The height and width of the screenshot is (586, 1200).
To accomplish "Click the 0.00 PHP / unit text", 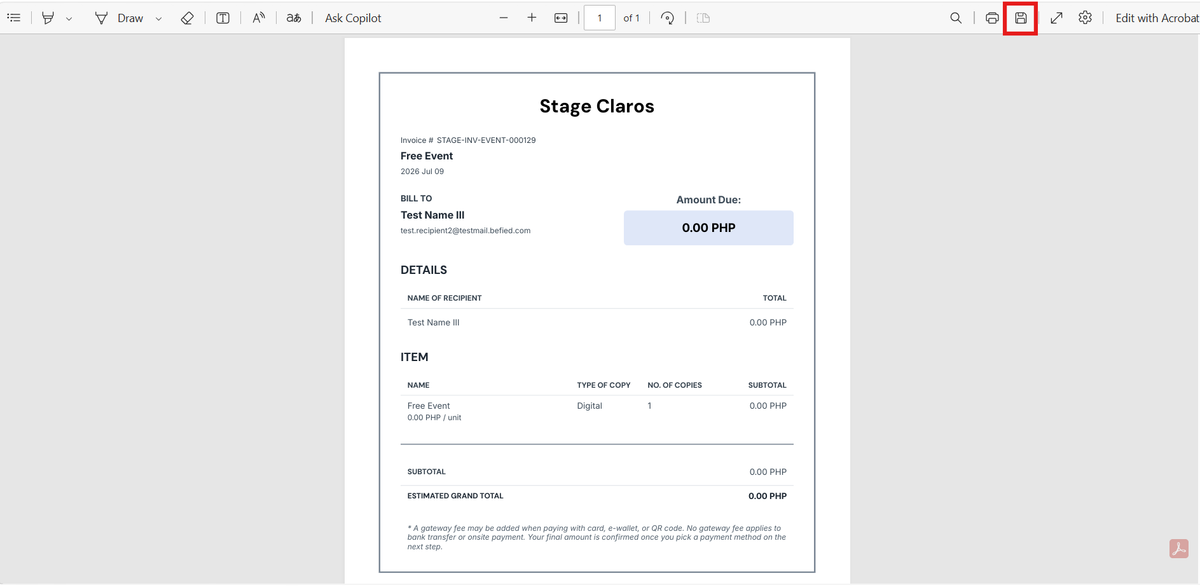I will point(435,418).
